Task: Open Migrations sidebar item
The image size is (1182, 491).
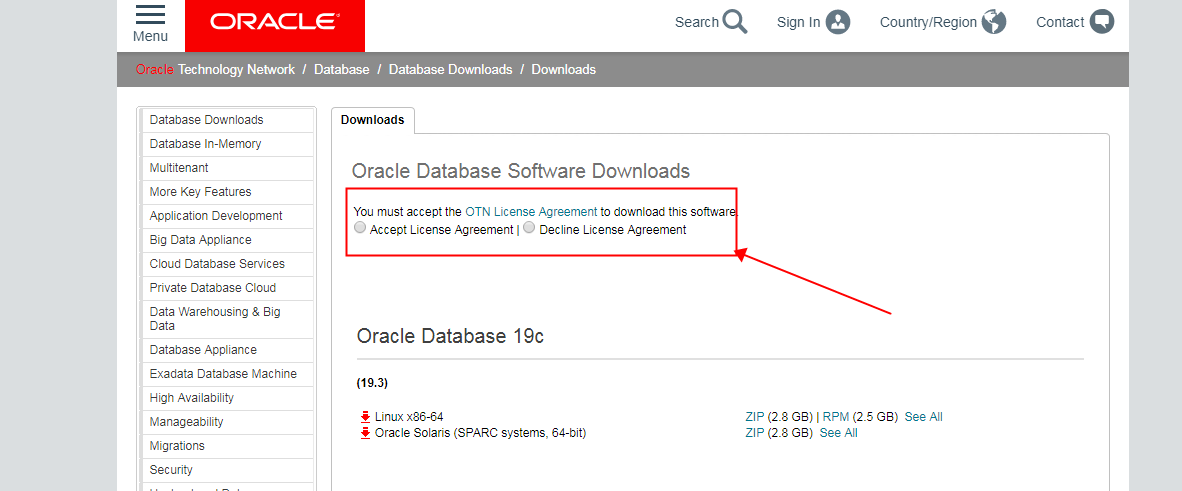Action: (228, 446)
